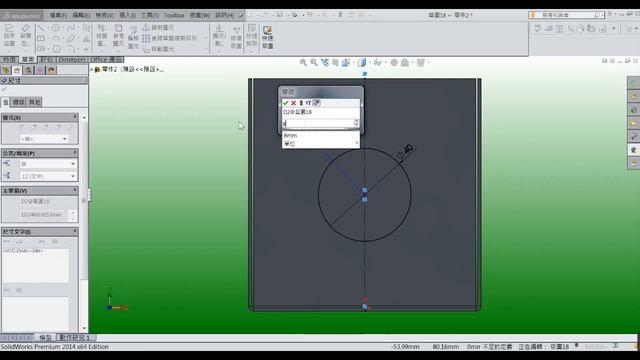This screenshot has width=640, height=360.
Task: Open the unit precision .12 dropdown
Action: pyautogui.click(x=48, y=176)
